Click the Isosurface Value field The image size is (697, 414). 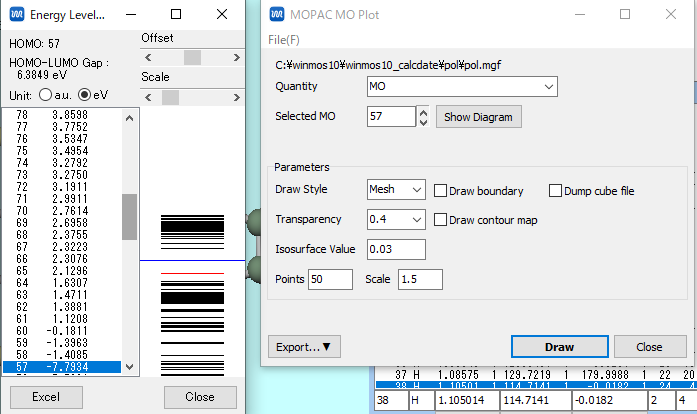tap(396, 249)
